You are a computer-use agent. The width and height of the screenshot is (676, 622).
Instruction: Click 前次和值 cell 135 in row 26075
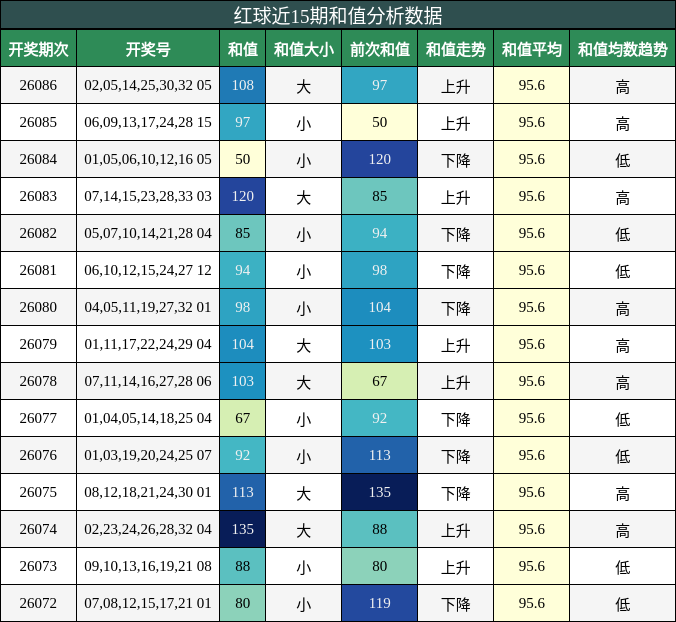coord(379,492)
